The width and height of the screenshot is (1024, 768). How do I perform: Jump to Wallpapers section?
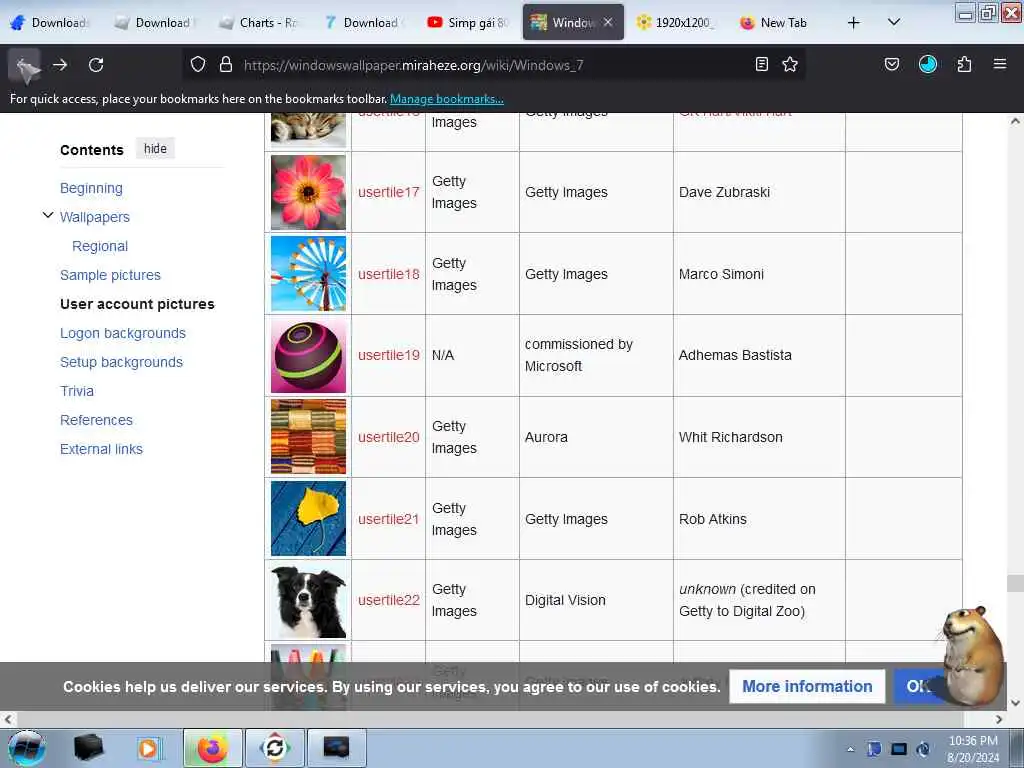pos(95,217)
